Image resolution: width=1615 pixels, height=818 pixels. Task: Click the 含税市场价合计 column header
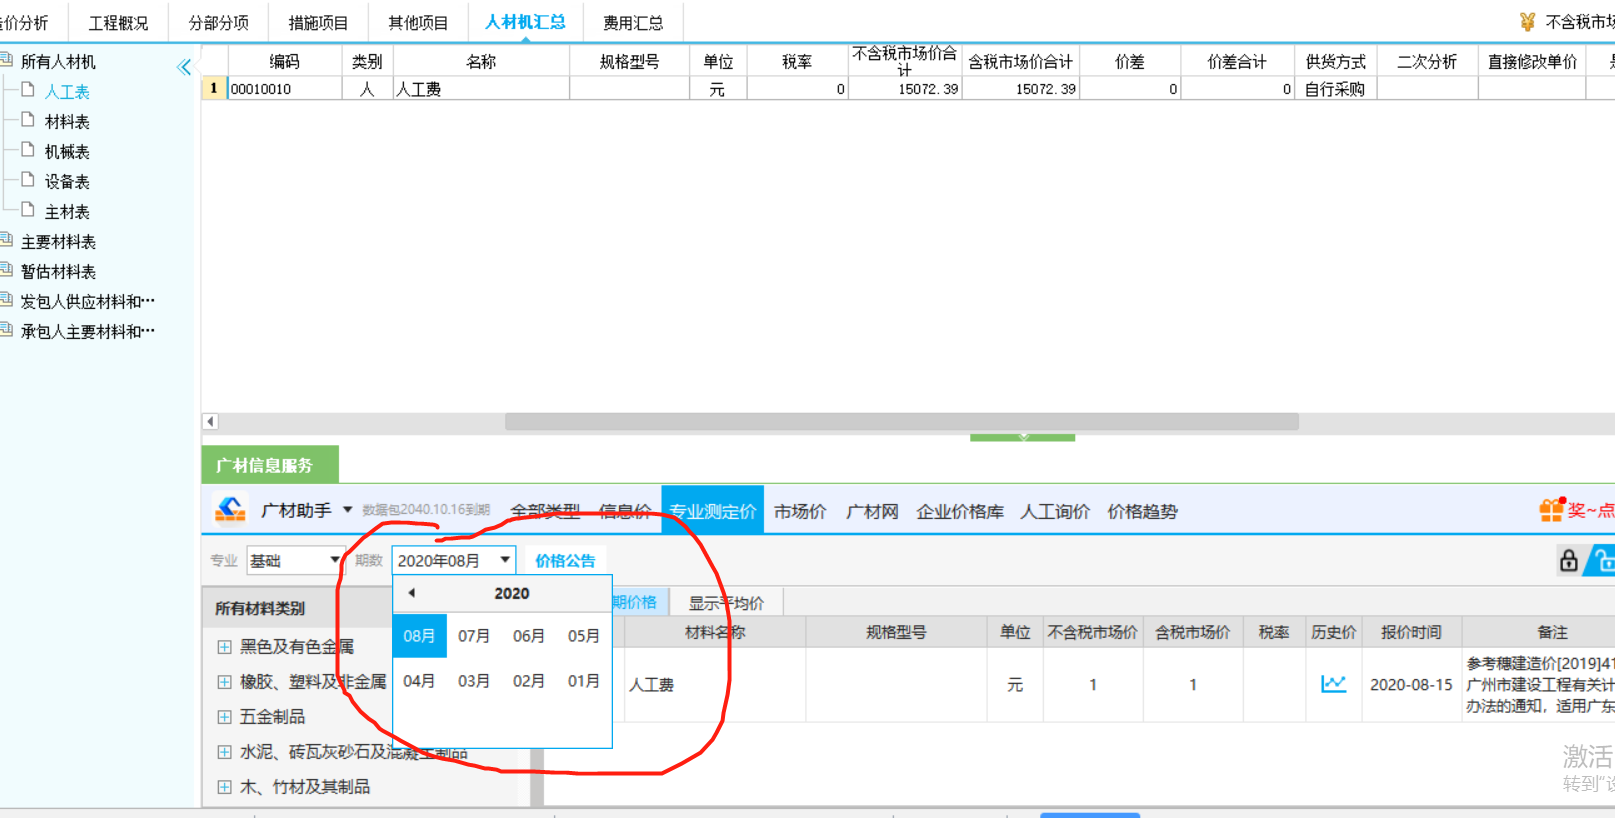(x=1021, y=61)
